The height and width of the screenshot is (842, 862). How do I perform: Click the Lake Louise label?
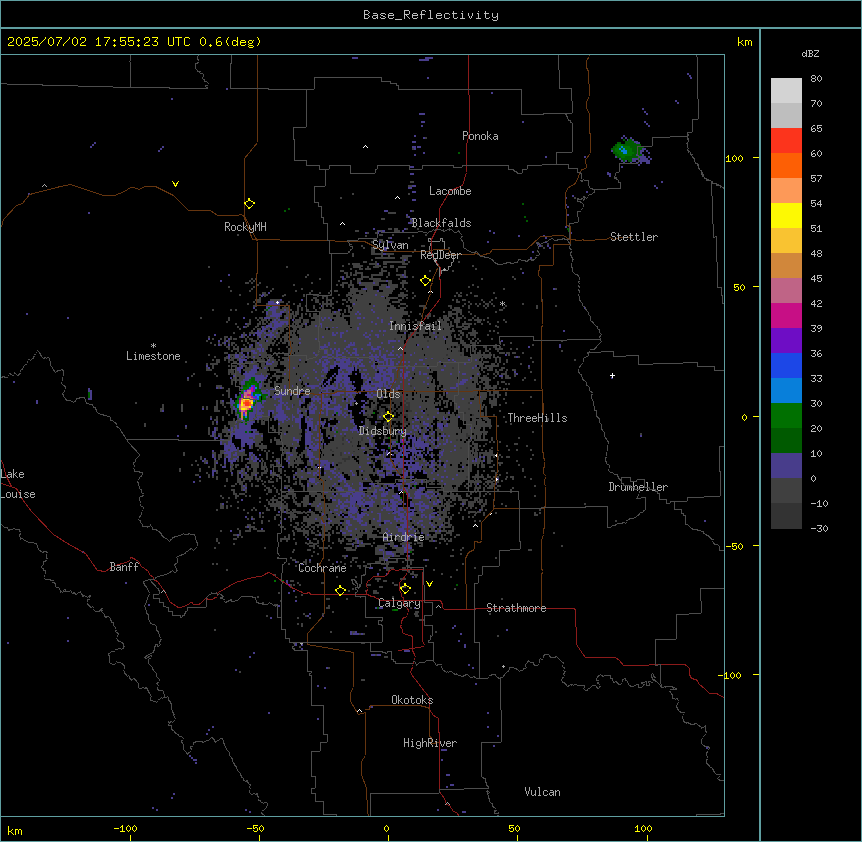point(18,484)
